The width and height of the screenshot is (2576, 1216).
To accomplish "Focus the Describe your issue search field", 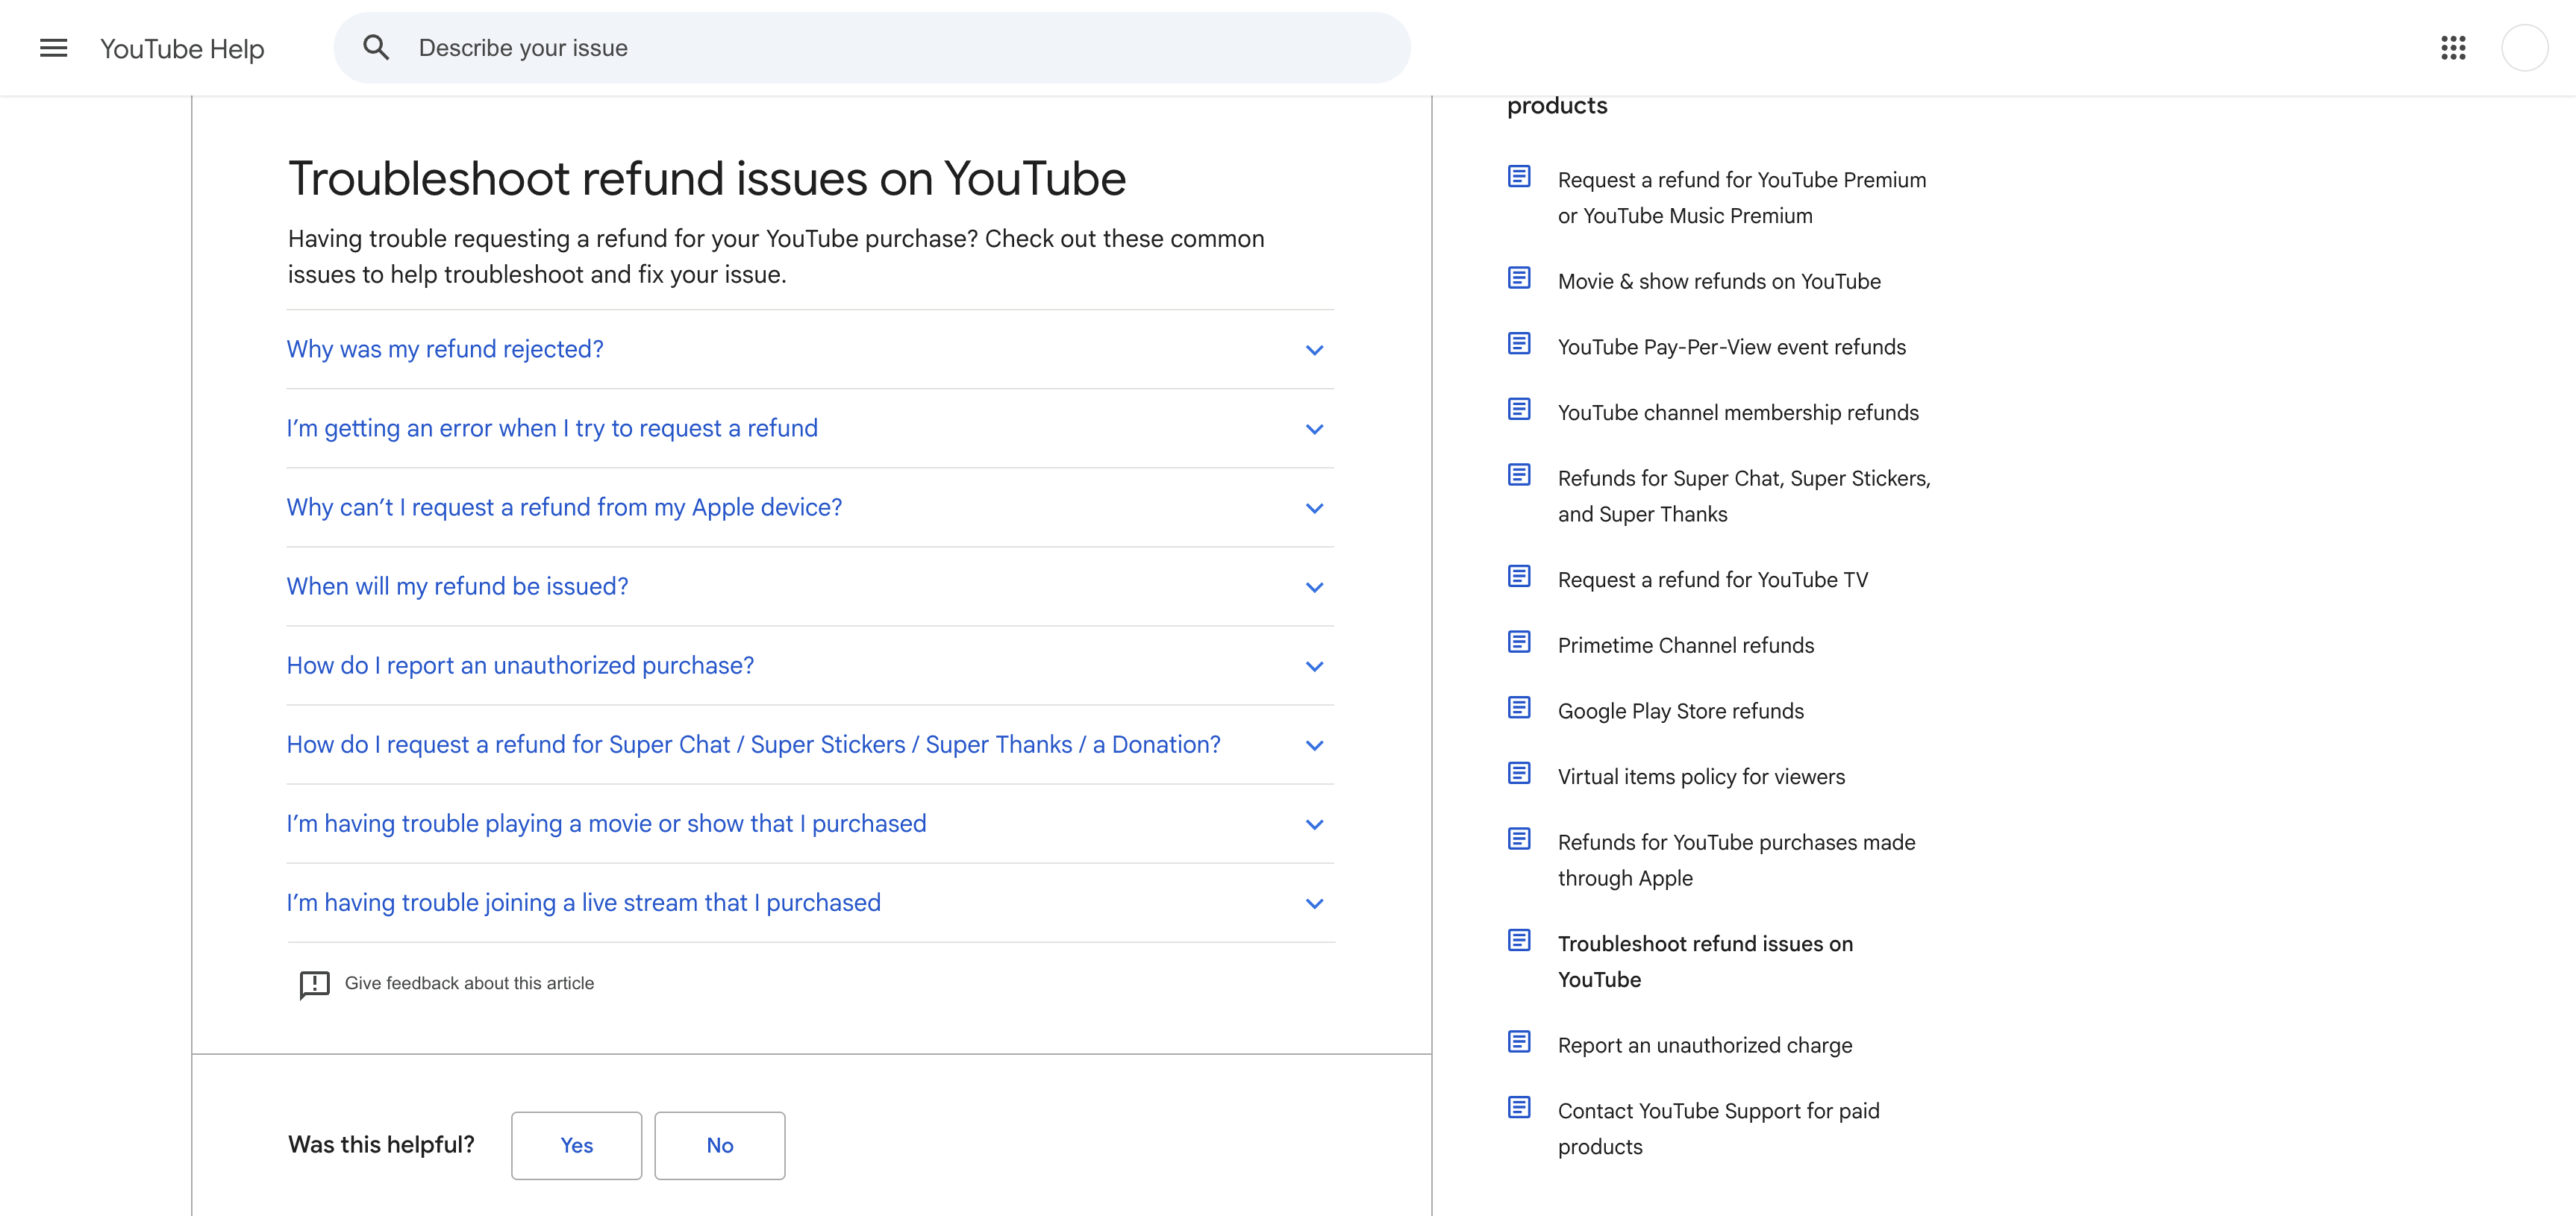I will click(x=872, y=48).
